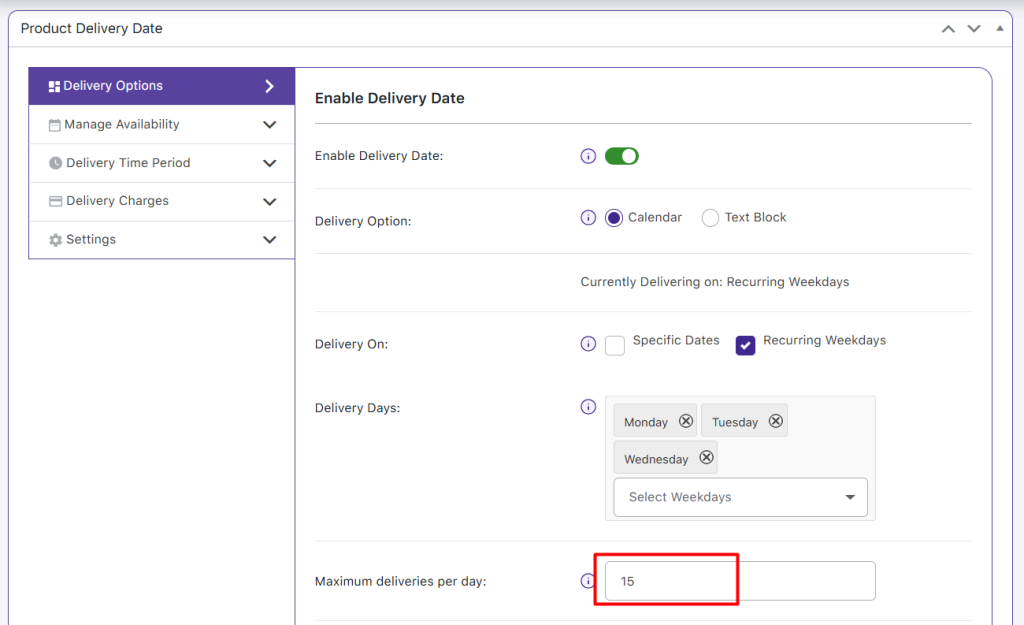Screen dimensions: 1024x625
Task: Click info icon next to Delivery Days
Action: click(x=588, y=408)
